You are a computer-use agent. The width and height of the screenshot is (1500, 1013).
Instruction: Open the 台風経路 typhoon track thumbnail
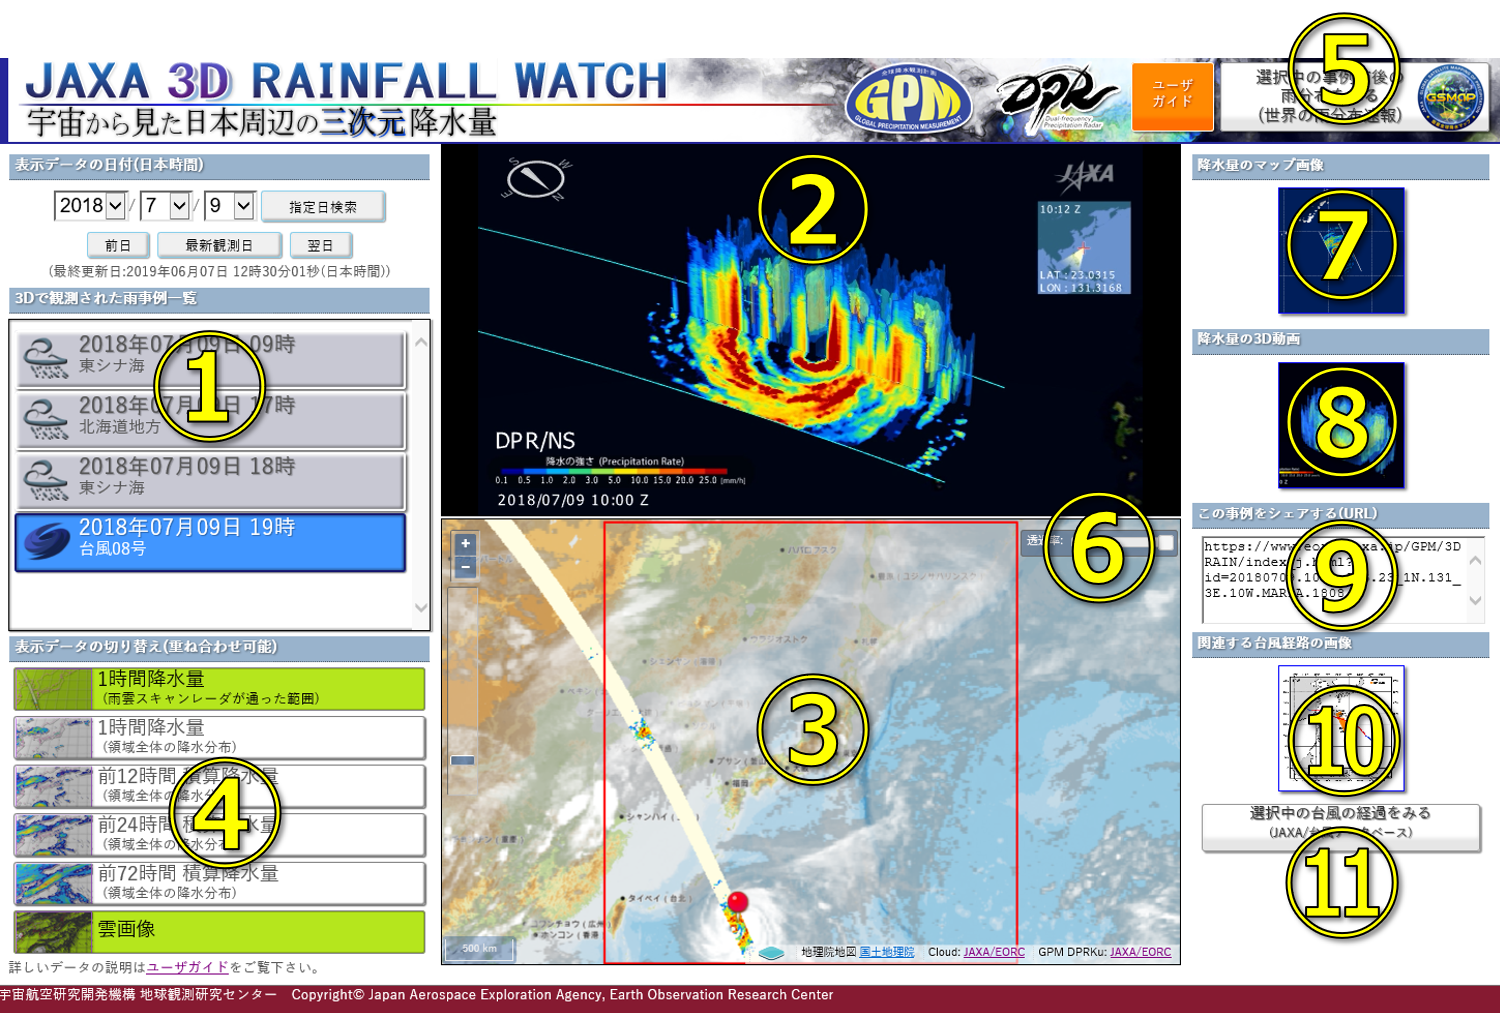(1341, 728)
